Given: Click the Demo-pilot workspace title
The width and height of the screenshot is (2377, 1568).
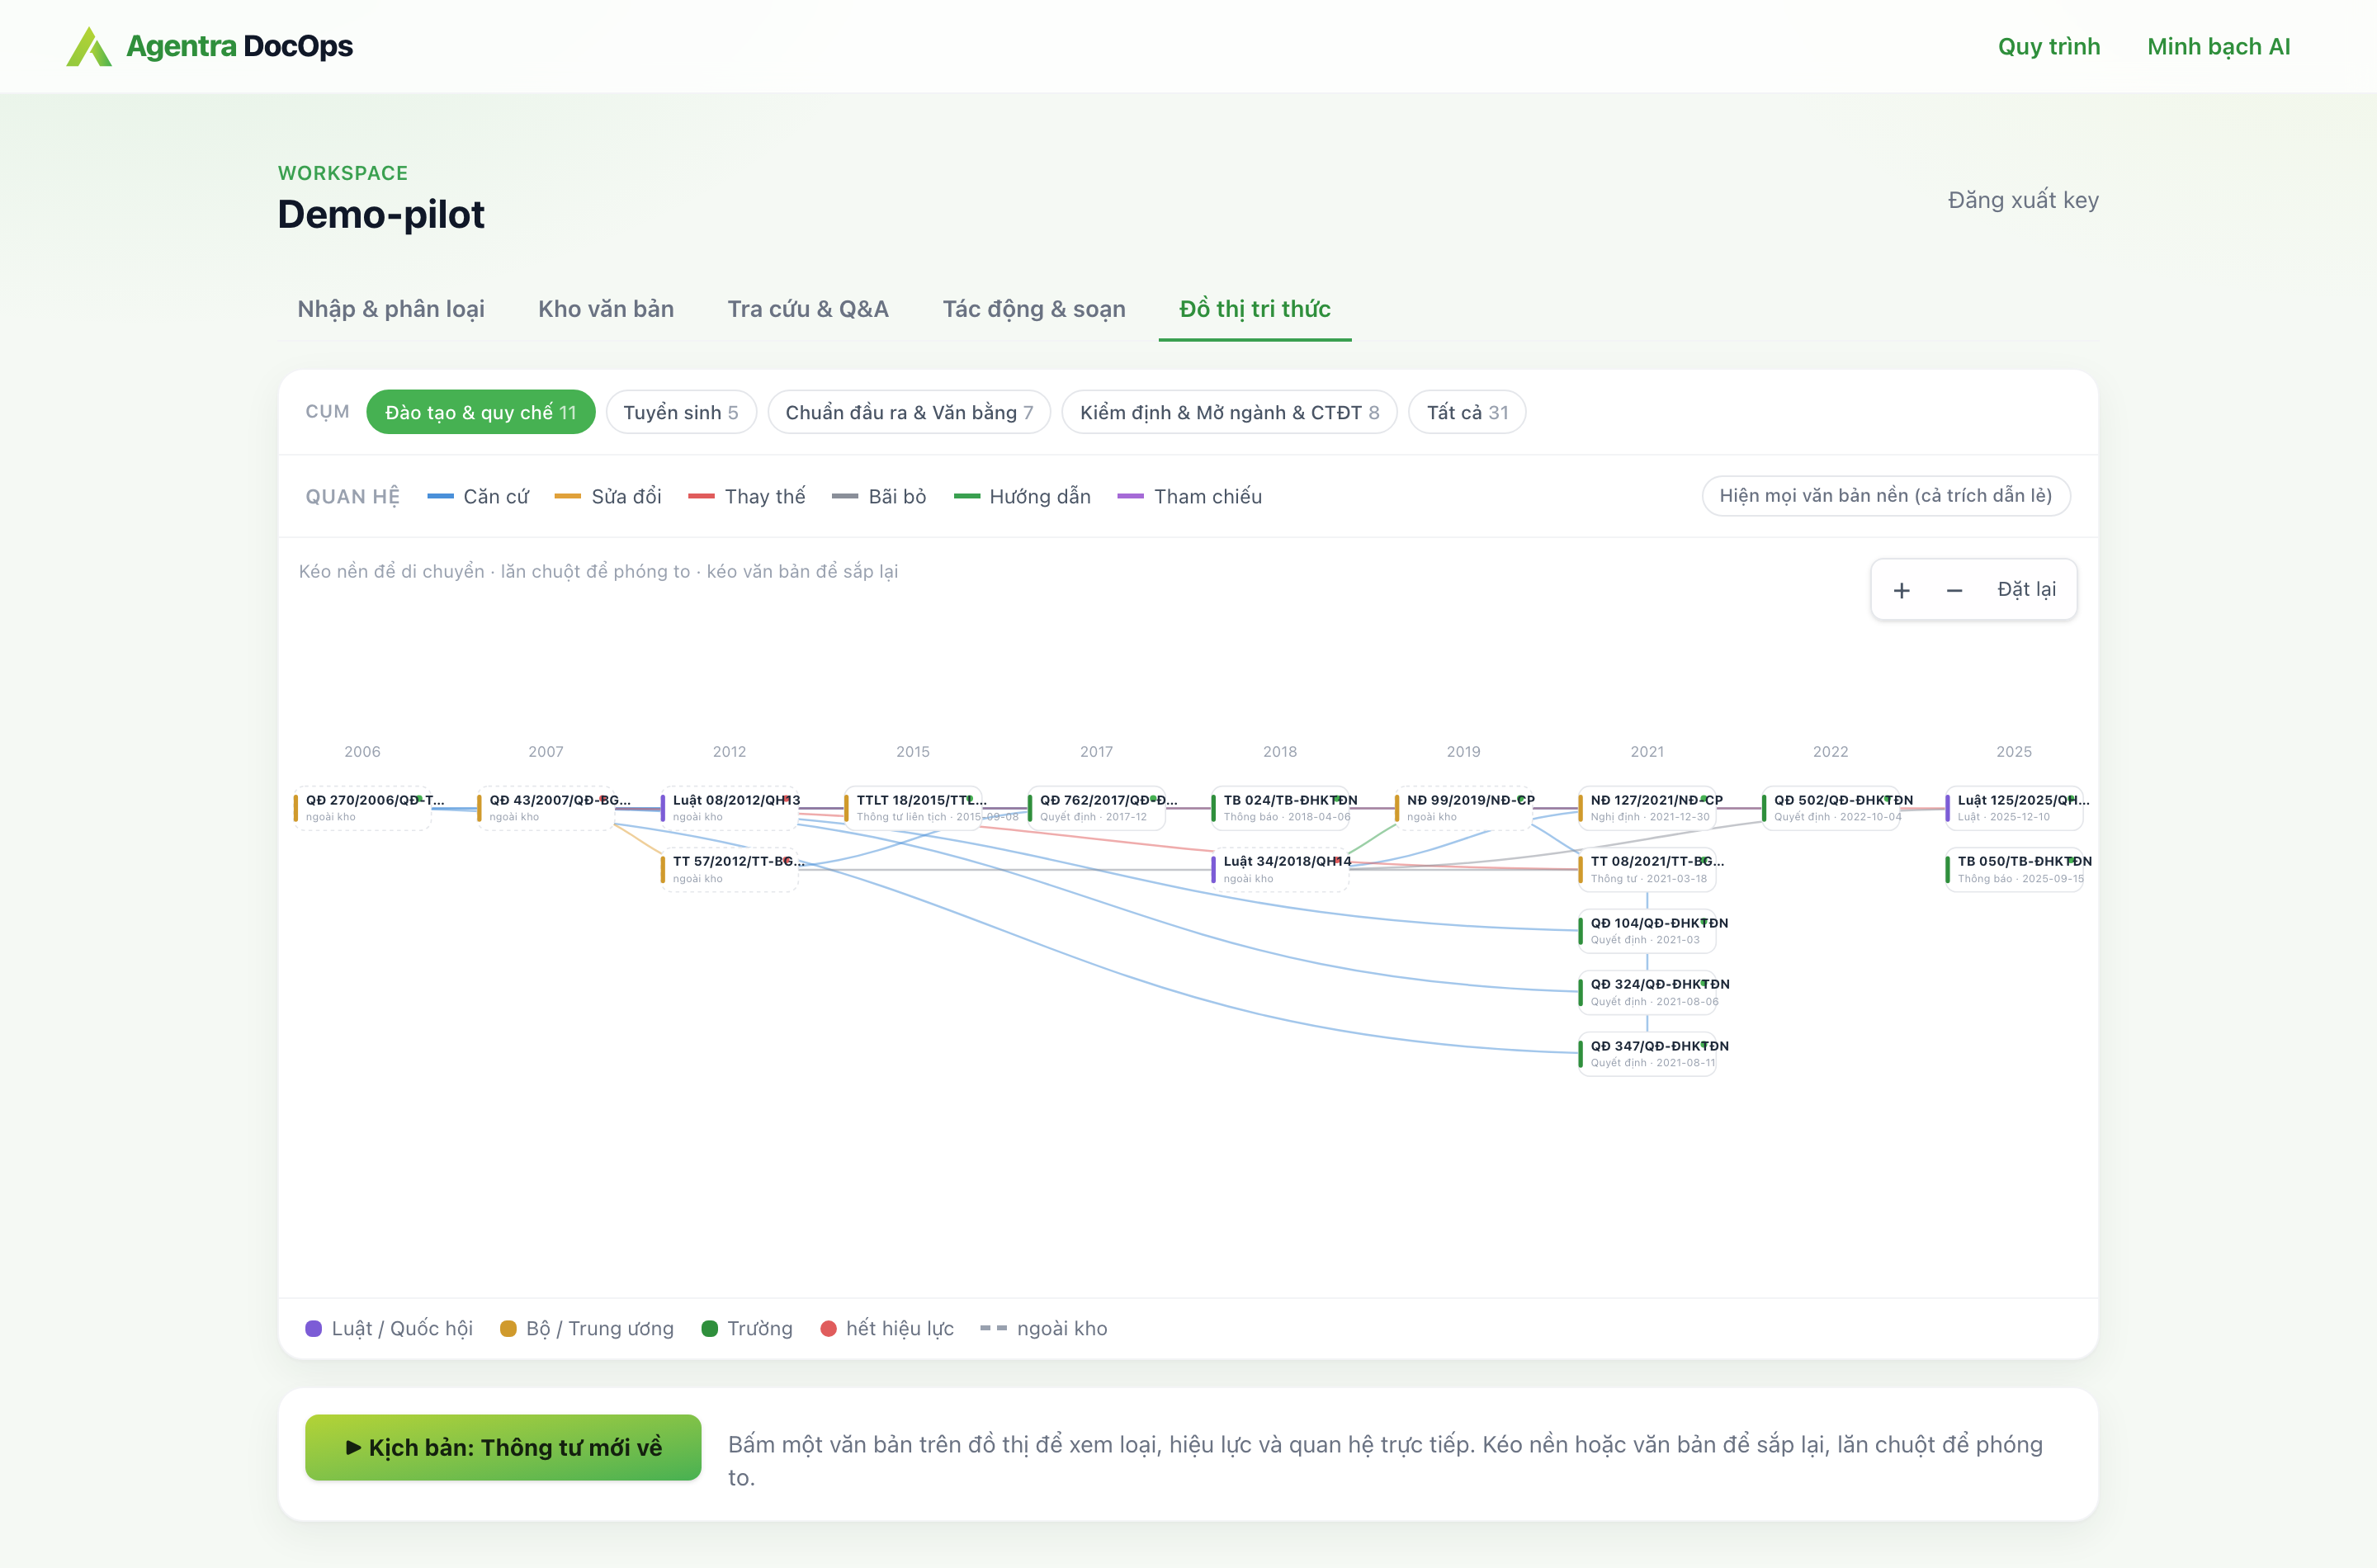Looking at the screenshot, I should pos(381,214).
